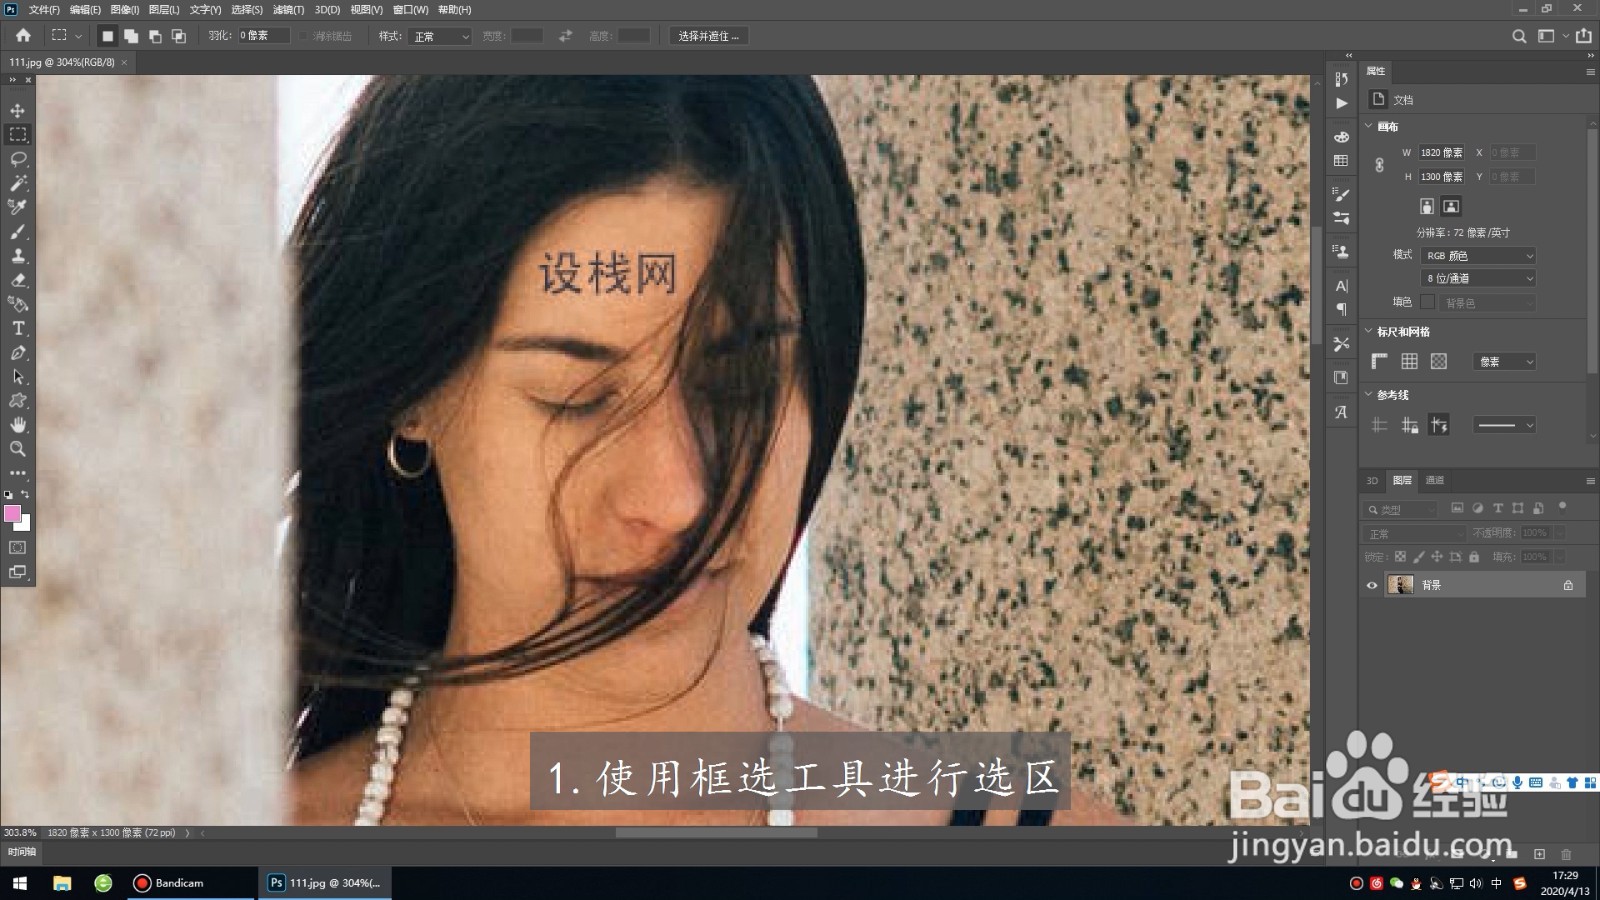This screenshot has width=1600, height=900.
Task: Open the Image menu
Action: coord(124,9)
